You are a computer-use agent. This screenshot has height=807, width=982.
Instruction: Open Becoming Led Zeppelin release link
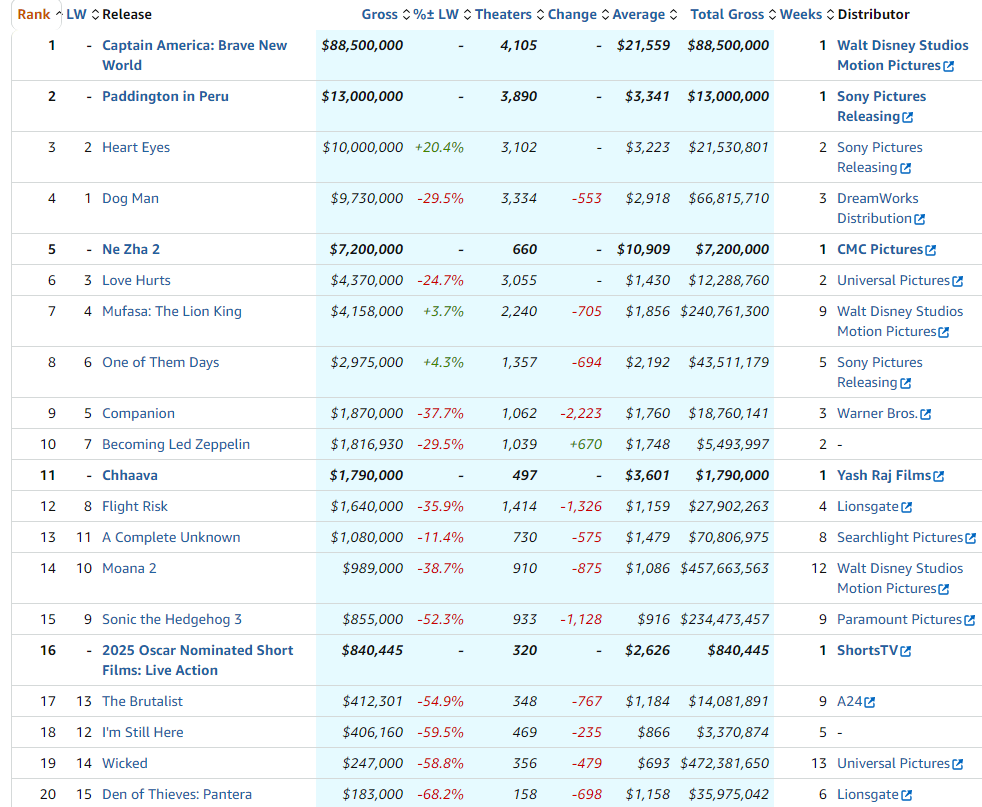(176, 445)
